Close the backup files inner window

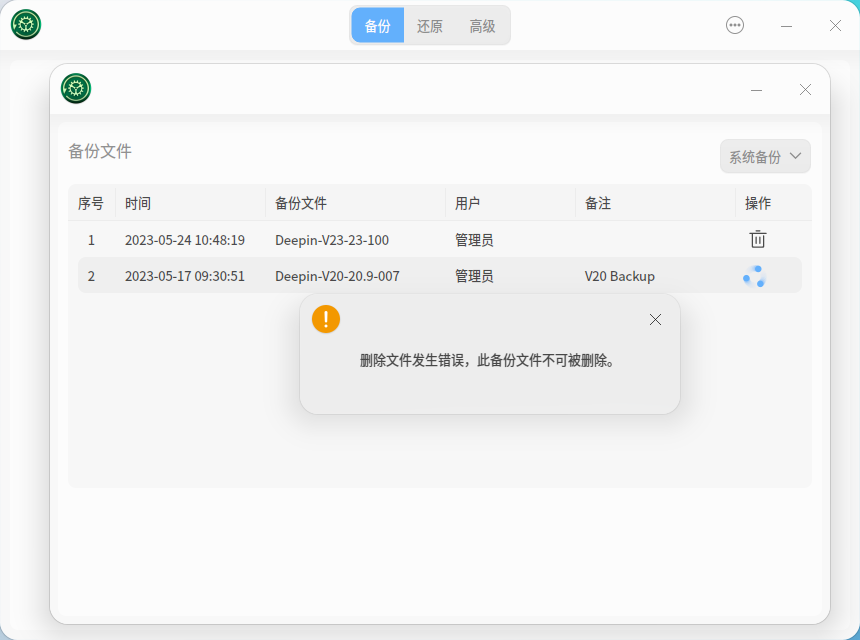pos(805,90)
